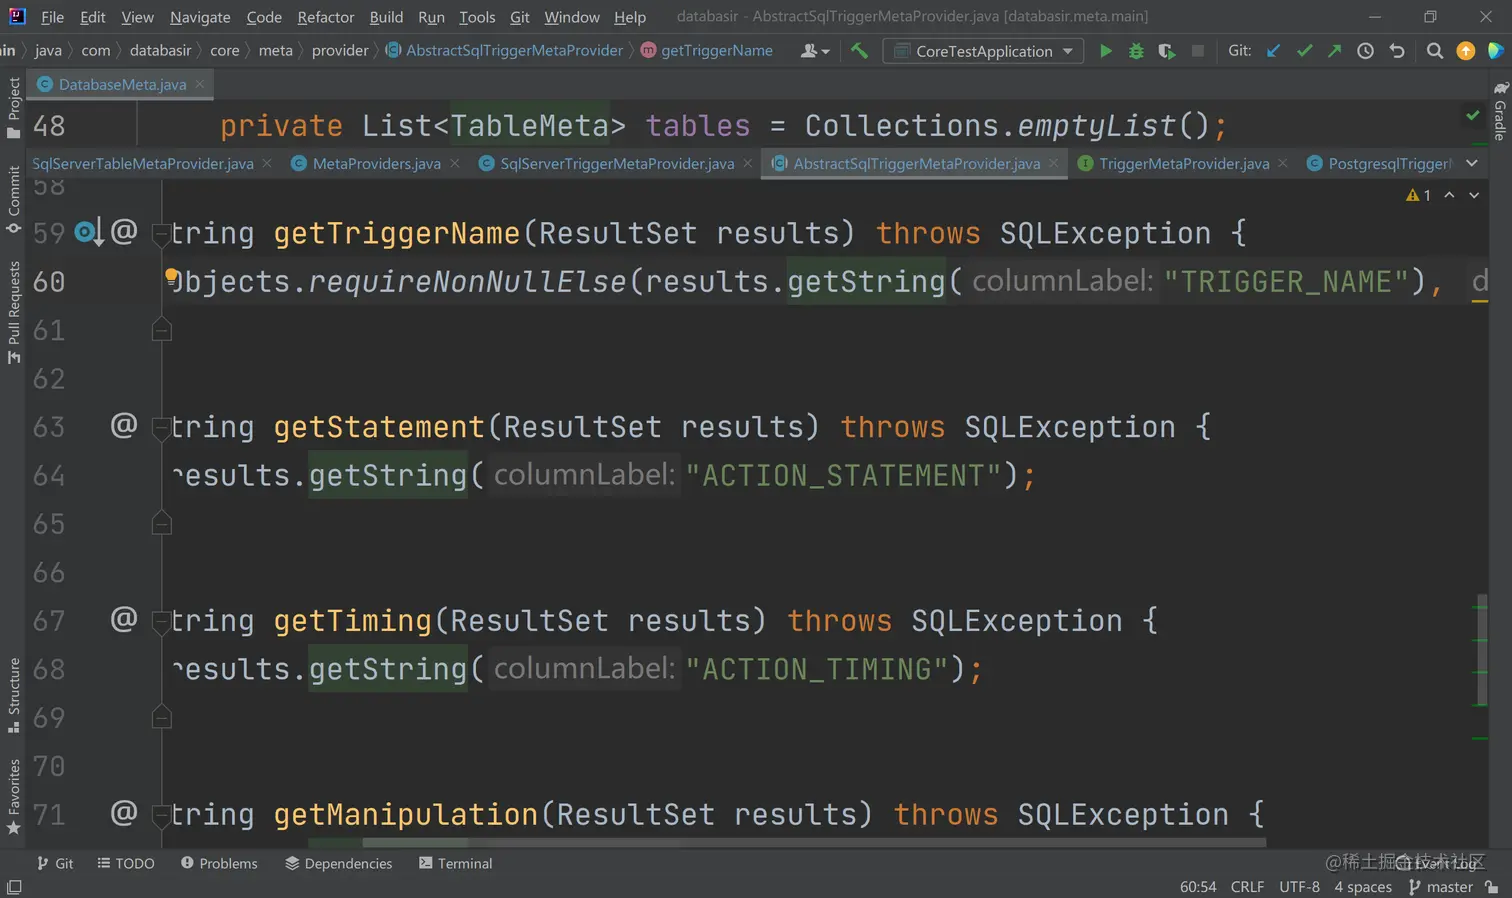The width and height of the screenshot is (1512, 898).
Task: Go to the next highlighted problem arrow
Action: point(1474,195)
